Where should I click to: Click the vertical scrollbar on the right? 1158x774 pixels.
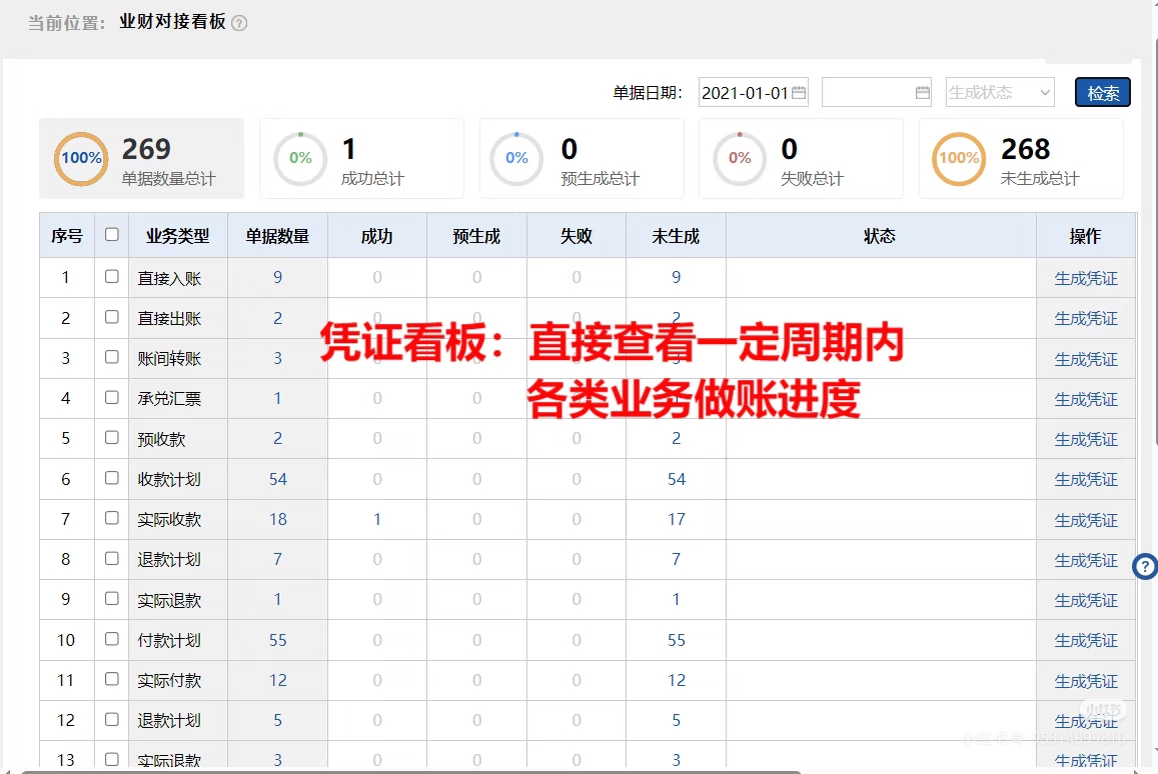1154,244
